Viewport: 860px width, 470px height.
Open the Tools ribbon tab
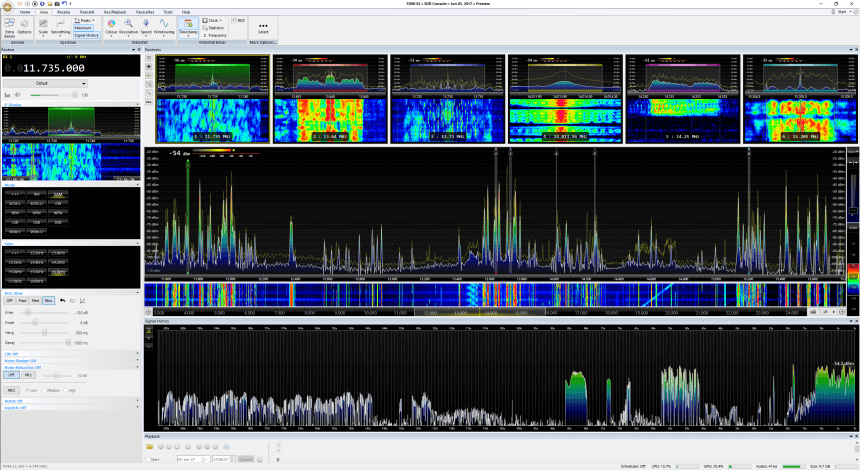tap(168, 12)
